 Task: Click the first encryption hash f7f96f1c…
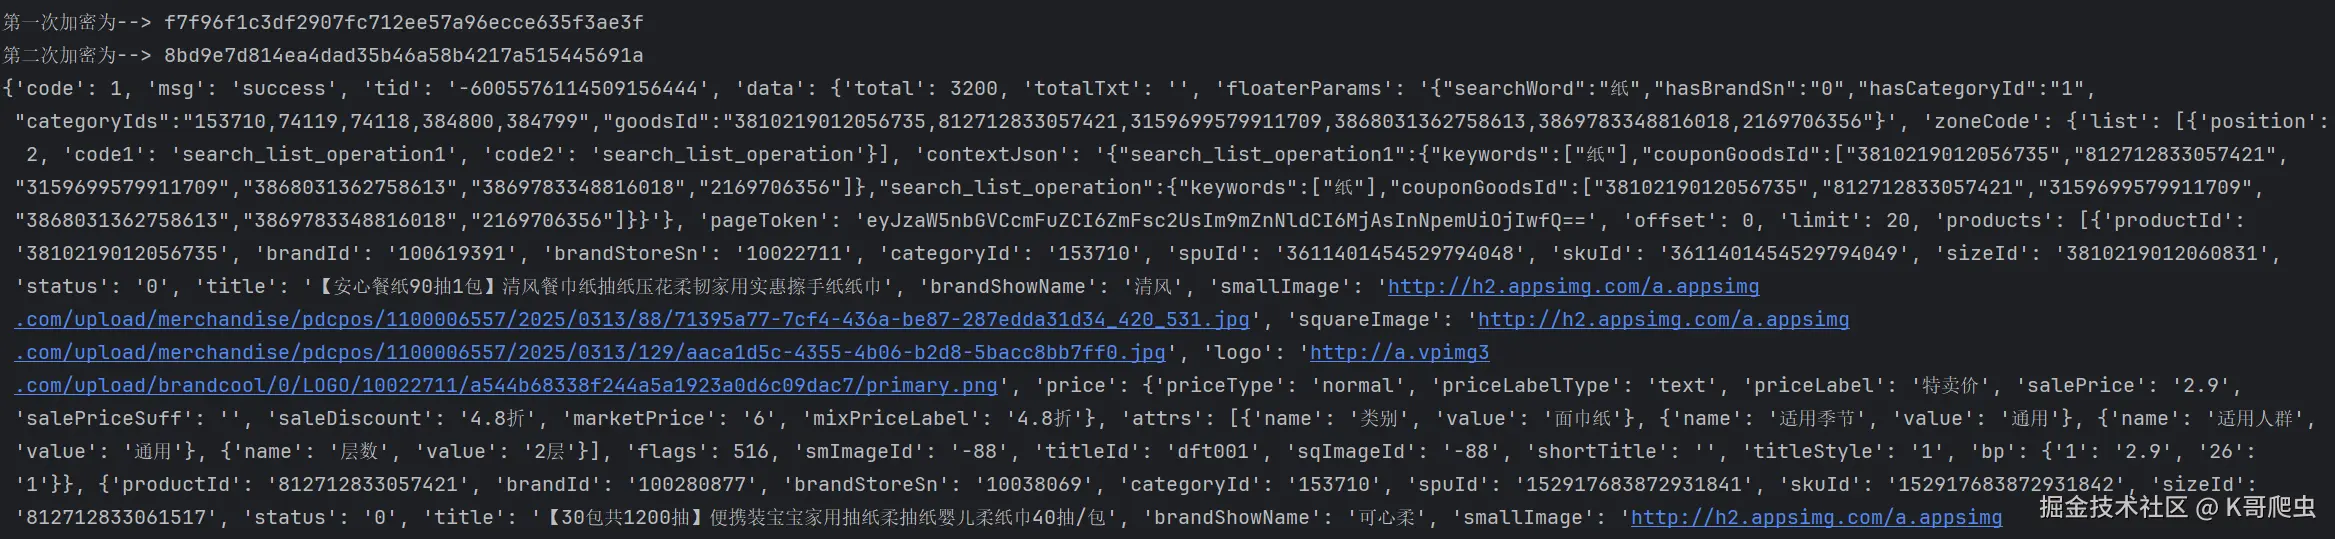[404, 22]
